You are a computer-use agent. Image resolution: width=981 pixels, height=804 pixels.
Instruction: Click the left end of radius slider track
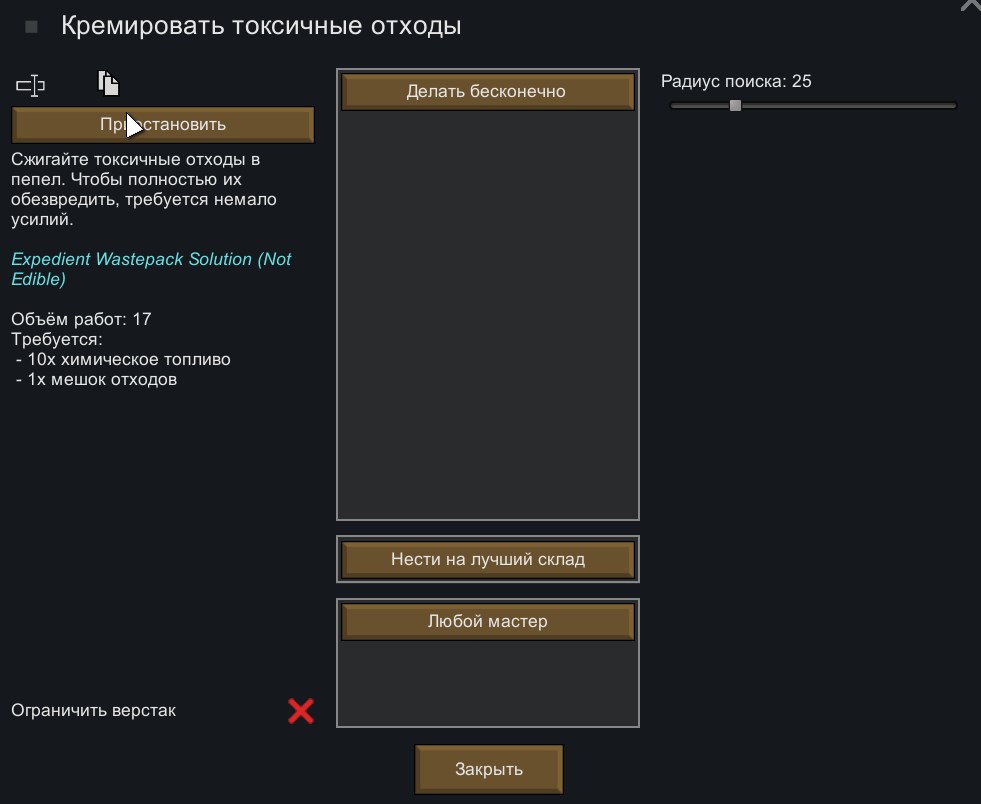click(674, 105)
